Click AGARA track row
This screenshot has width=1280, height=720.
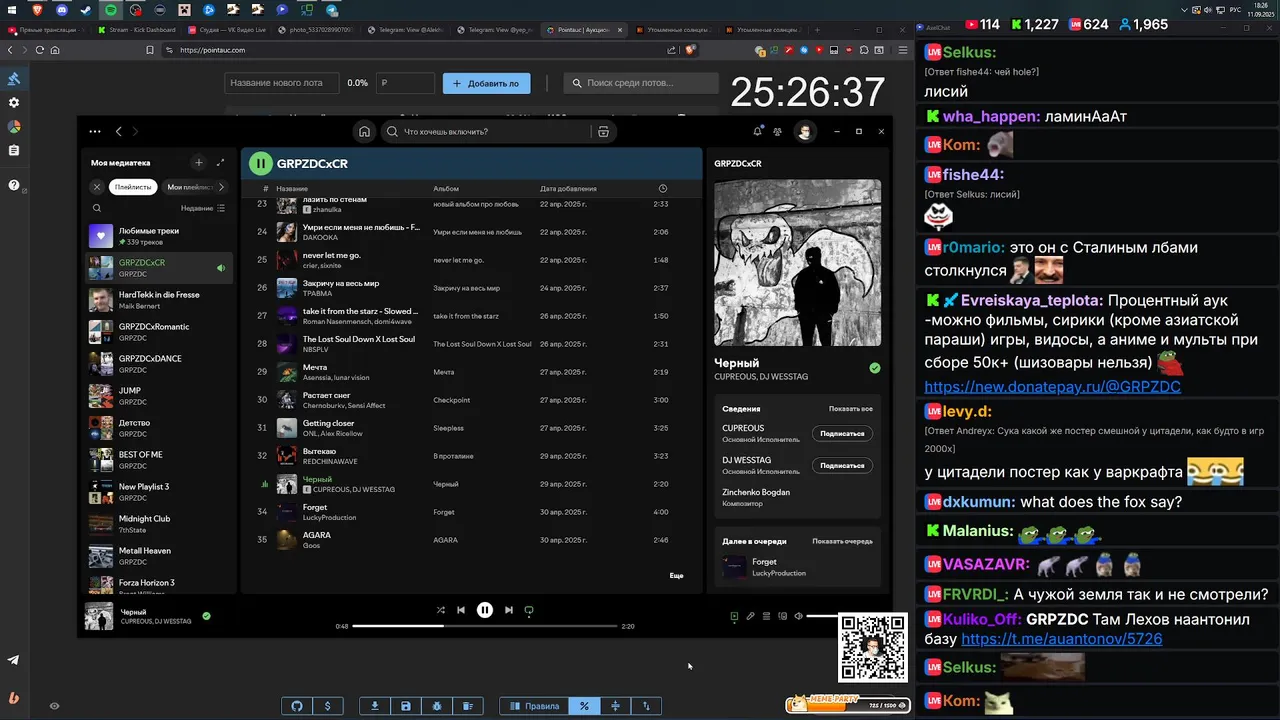472,540
